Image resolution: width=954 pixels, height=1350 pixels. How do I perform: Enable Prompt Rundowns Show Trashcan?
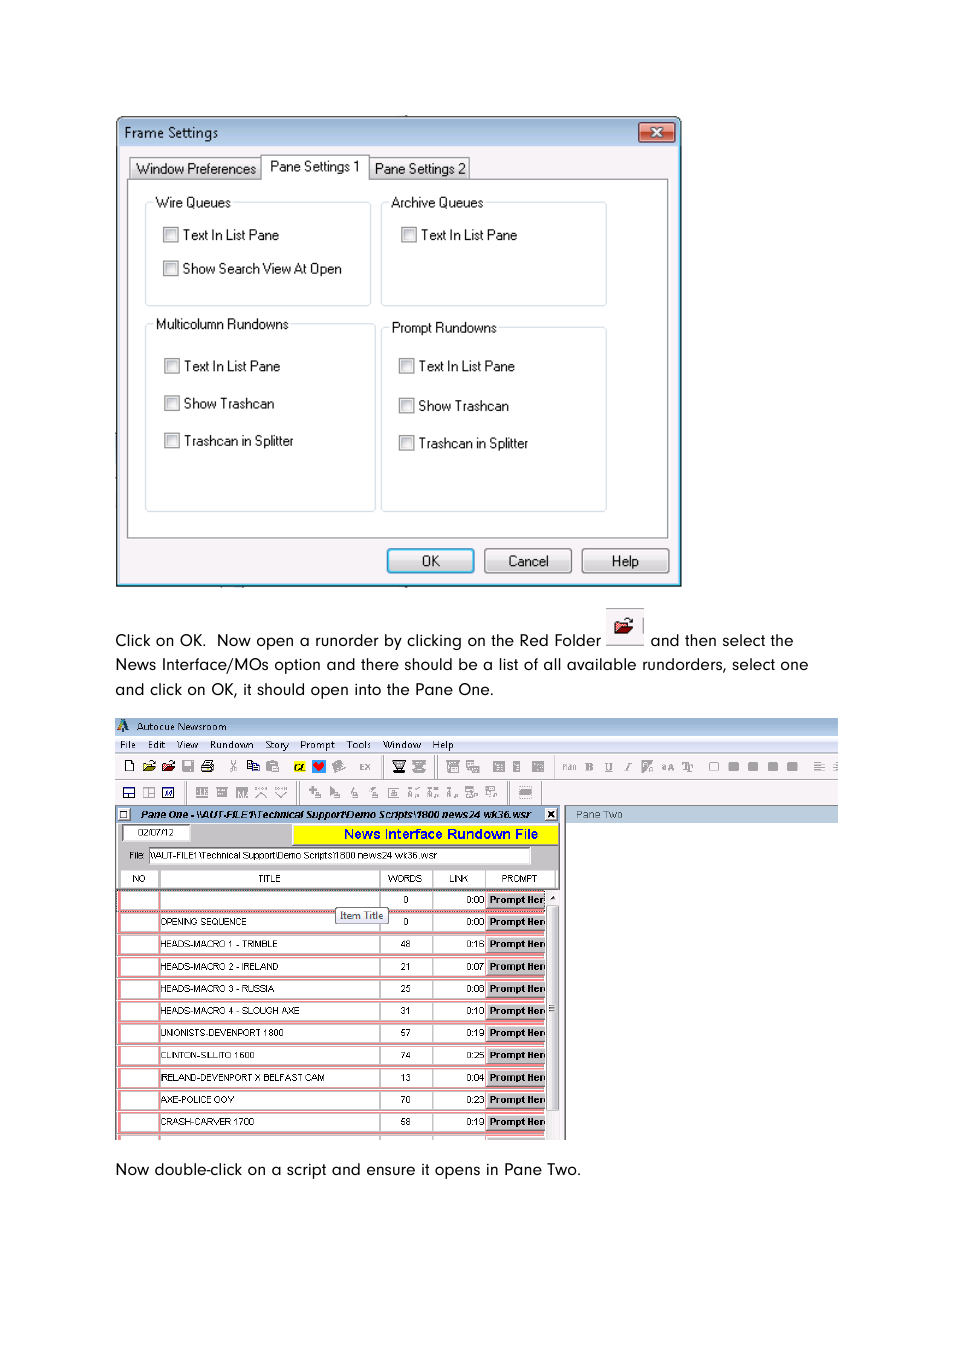406,406
